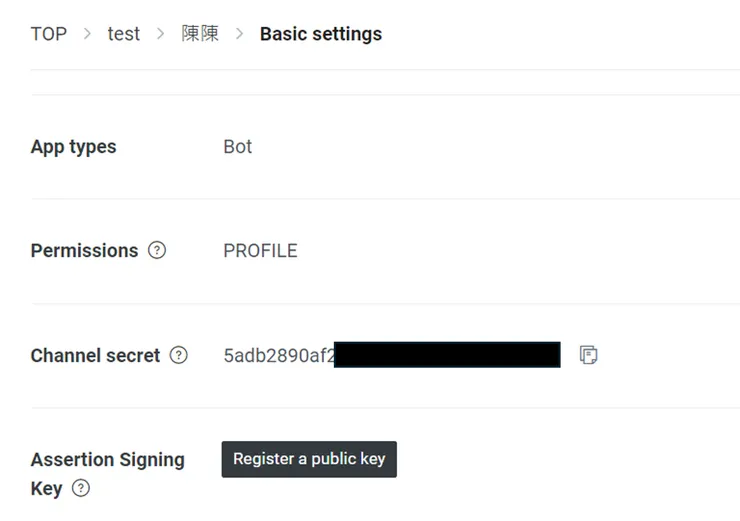Click the Permissions help question mark icon
Image resolution: width=740 pixels, height=521 pixels.
(x=157, y=250)
